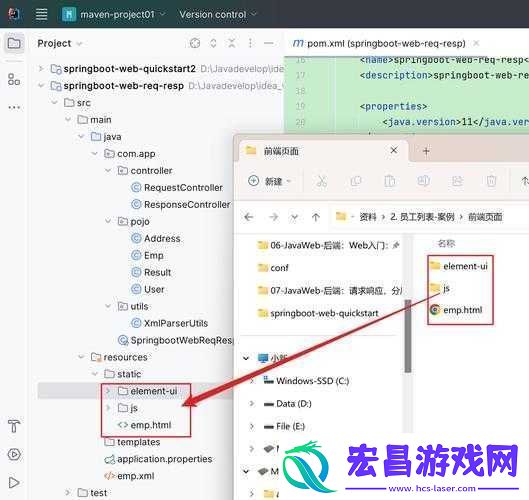529x500 pixels.
Task: Open the main hamburger menu
Action: click(41, 14)
